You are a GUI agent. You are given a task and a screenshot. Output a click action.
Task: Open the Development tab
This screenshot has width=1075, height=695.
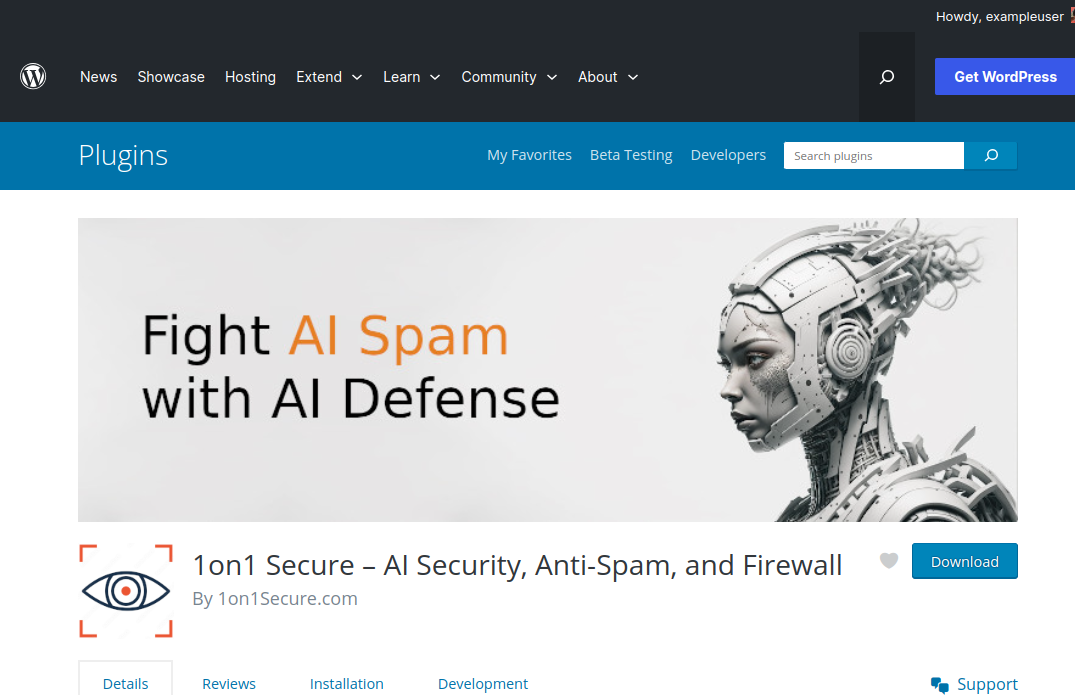point(483,683)
